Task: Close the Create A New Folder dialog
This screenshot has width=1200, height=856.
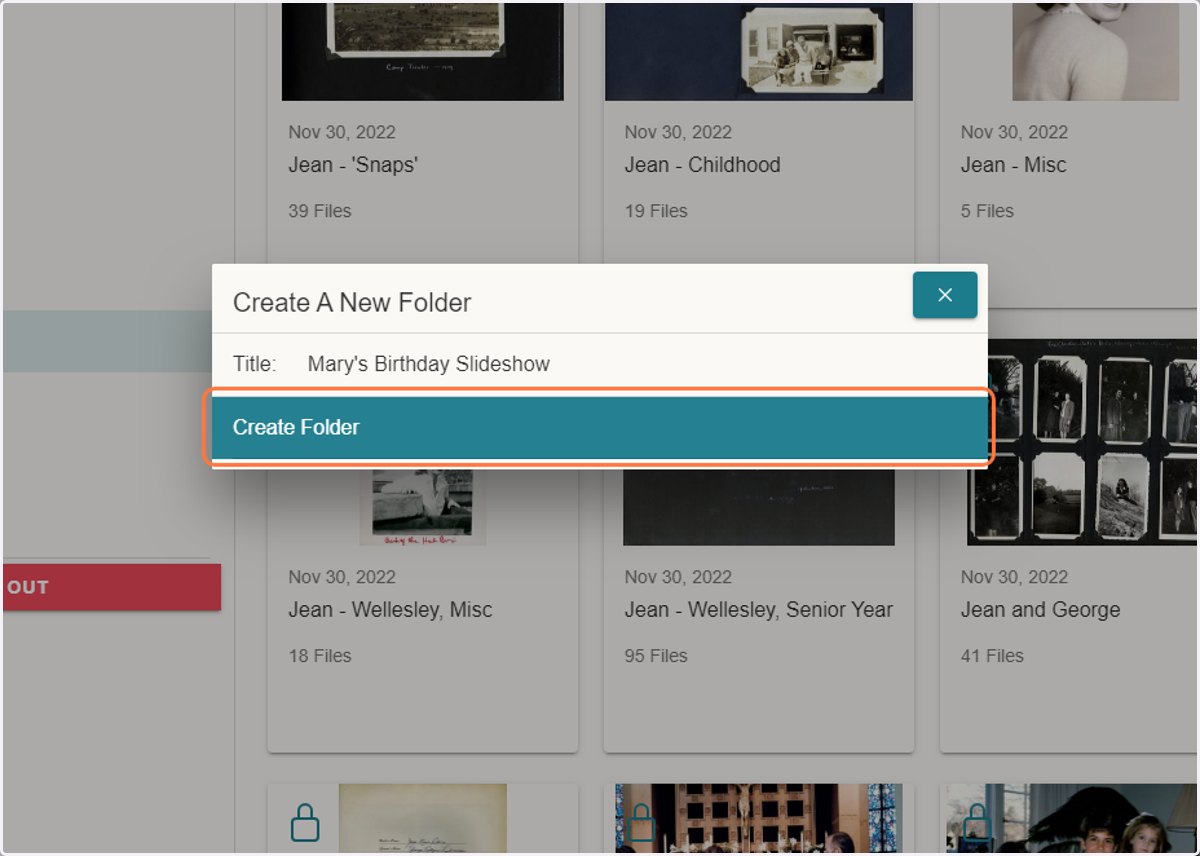Action: (x=945, y=295)
